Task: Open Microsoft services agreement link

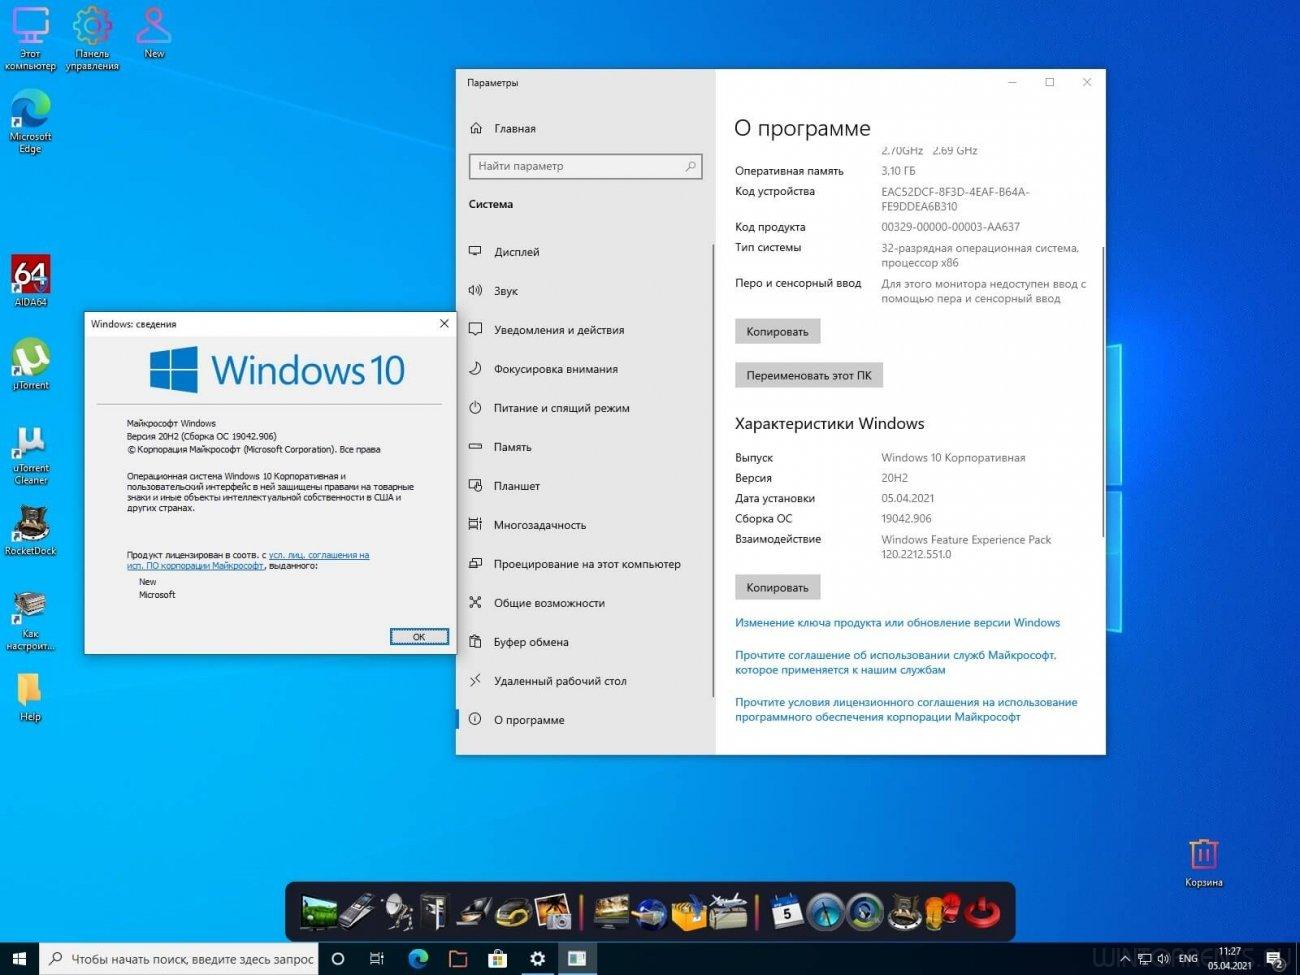Action: (x=895, y=662)
